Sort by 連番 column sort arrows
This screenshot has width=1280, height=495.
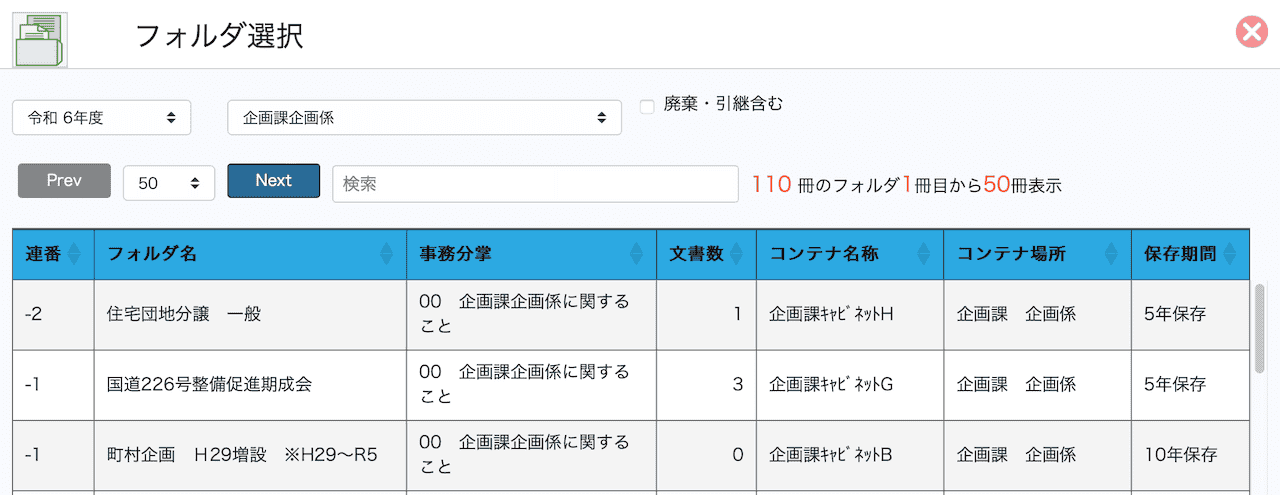(x=74, y=254)
